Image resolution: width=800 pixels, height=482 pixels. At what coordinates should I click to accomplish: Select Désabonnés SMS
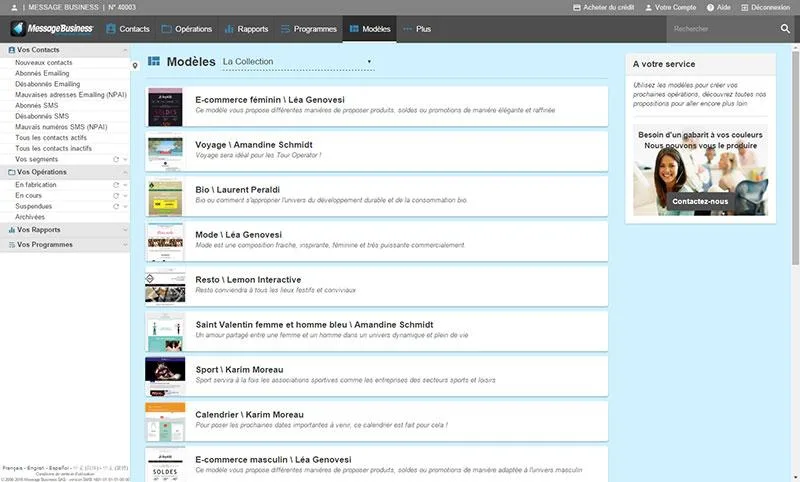[x=42, y=116]
